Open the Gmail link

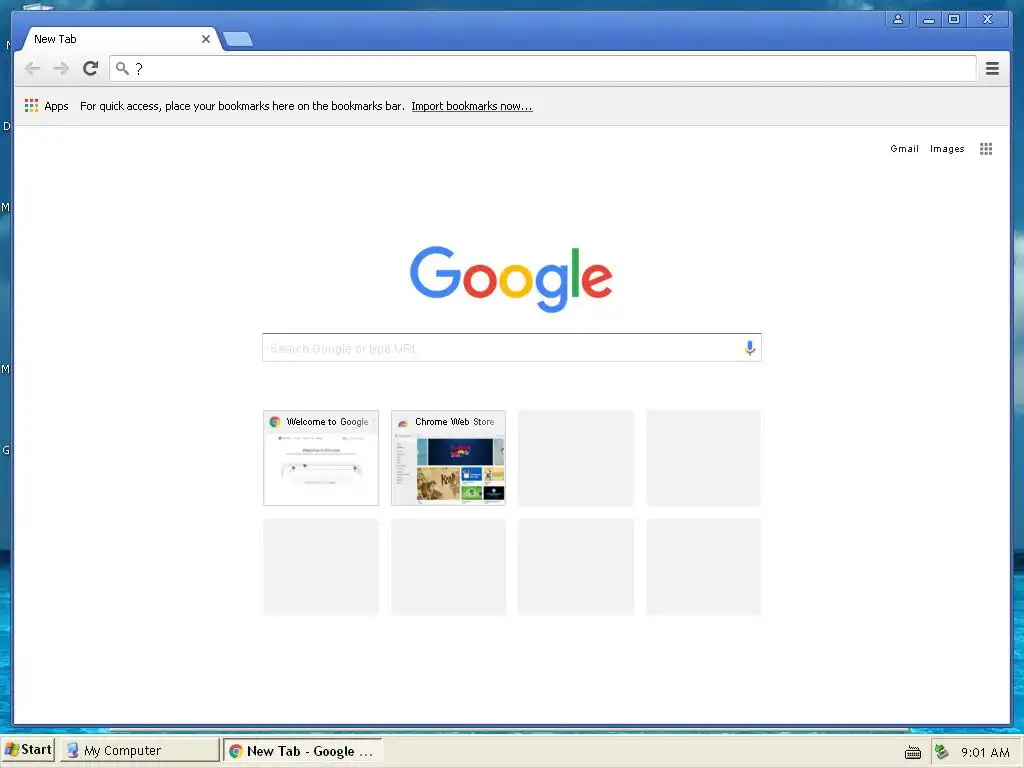pos(904,149)
